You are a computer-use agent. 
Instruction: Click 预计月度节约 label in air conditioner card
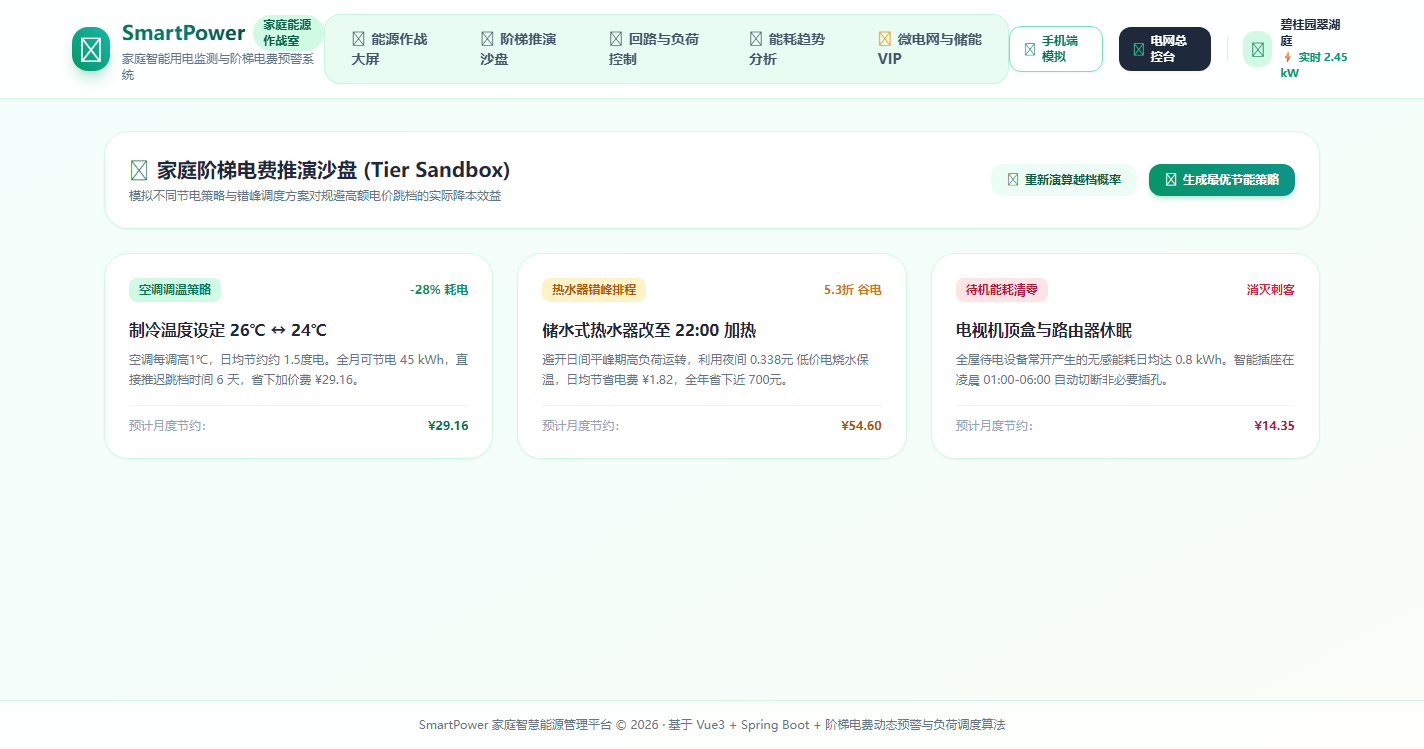(167, 426)
